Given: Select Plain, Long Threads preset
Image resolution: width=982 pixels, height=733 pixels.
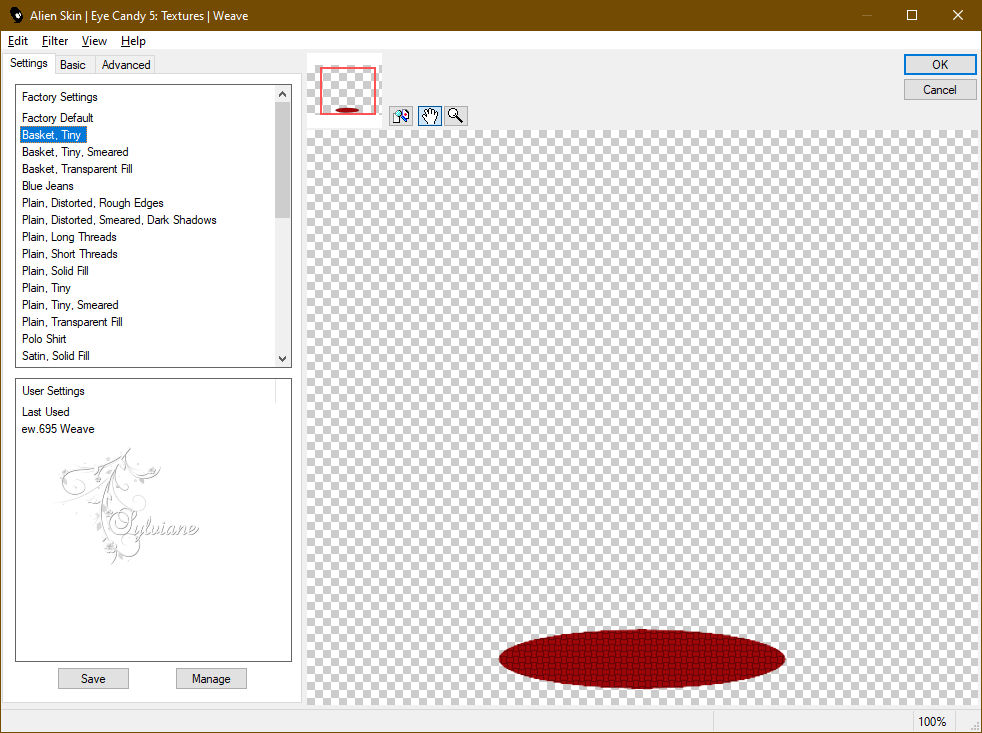Looking at the screenshot, I should click(x=69, y=236).
